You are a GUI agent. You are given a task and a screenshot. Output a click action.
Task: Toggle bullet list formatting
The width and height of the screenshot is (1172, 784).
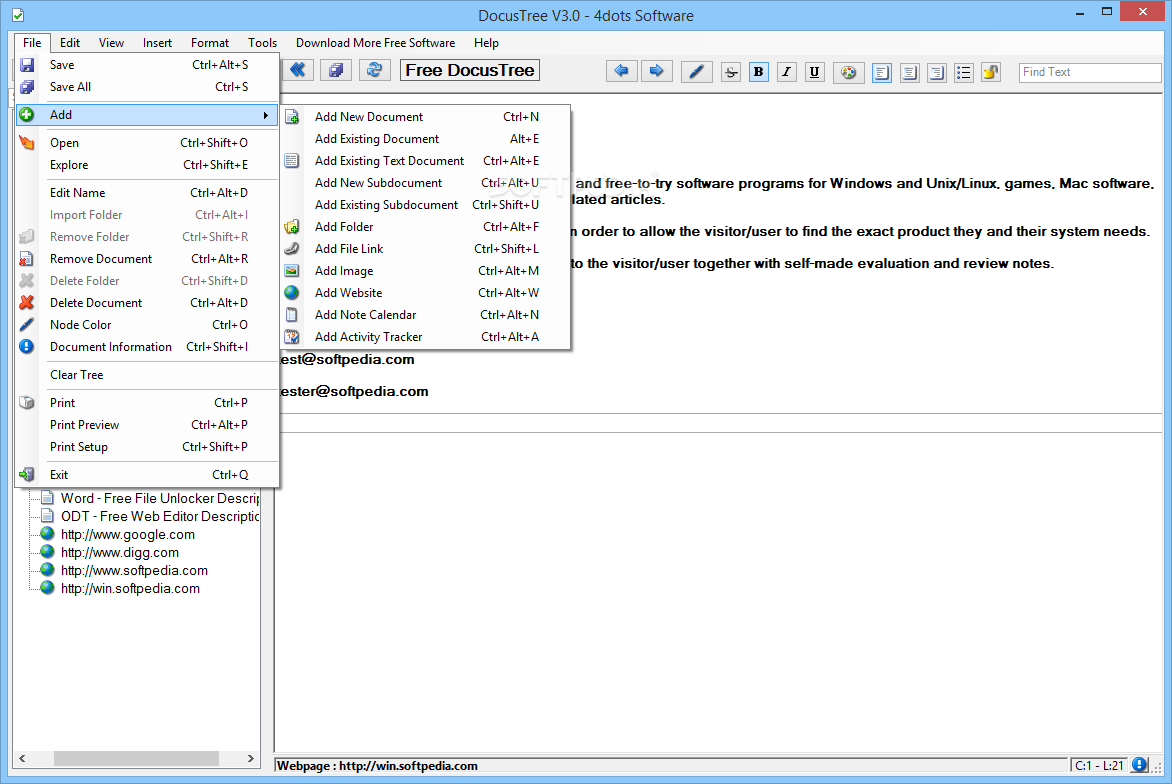(964, 72)
